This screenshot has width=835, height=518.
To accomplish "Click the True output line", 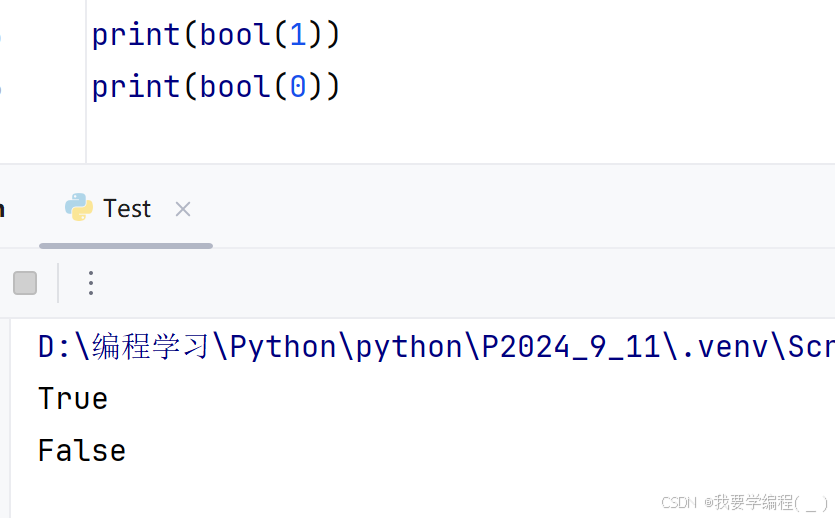I will point(73,399).
